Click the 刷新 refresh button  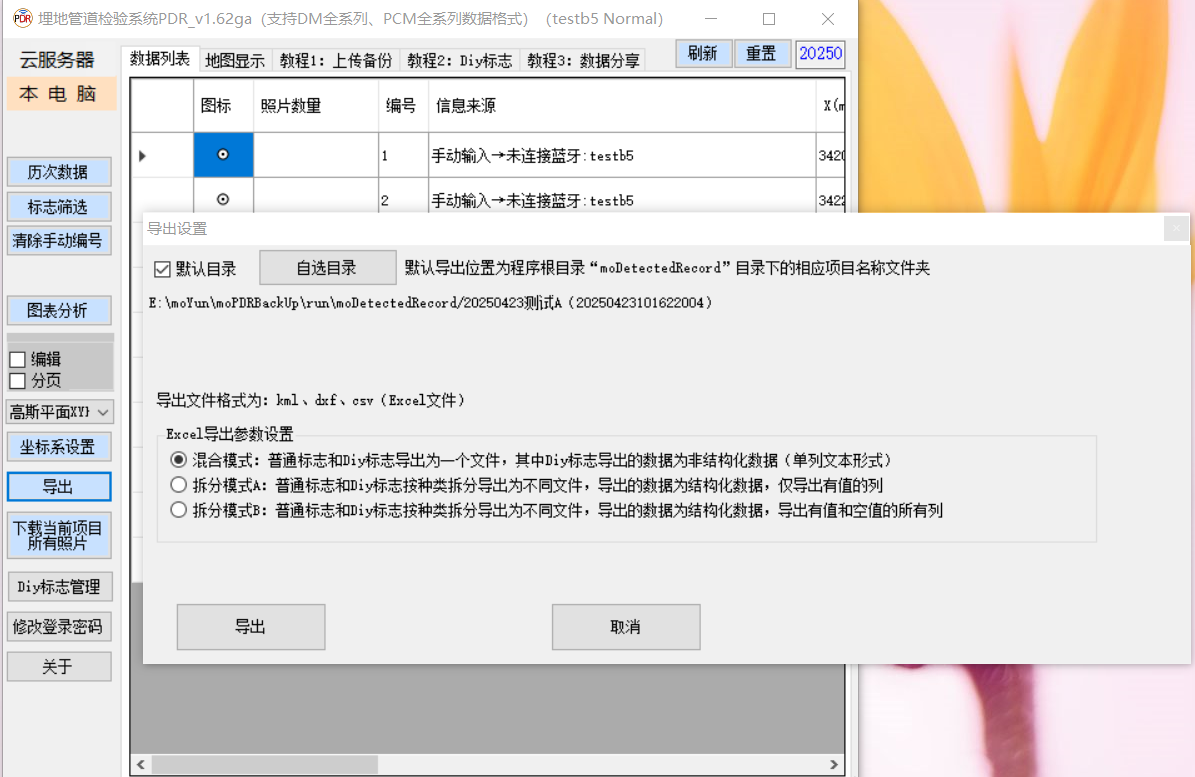click(x=702, y=54)
